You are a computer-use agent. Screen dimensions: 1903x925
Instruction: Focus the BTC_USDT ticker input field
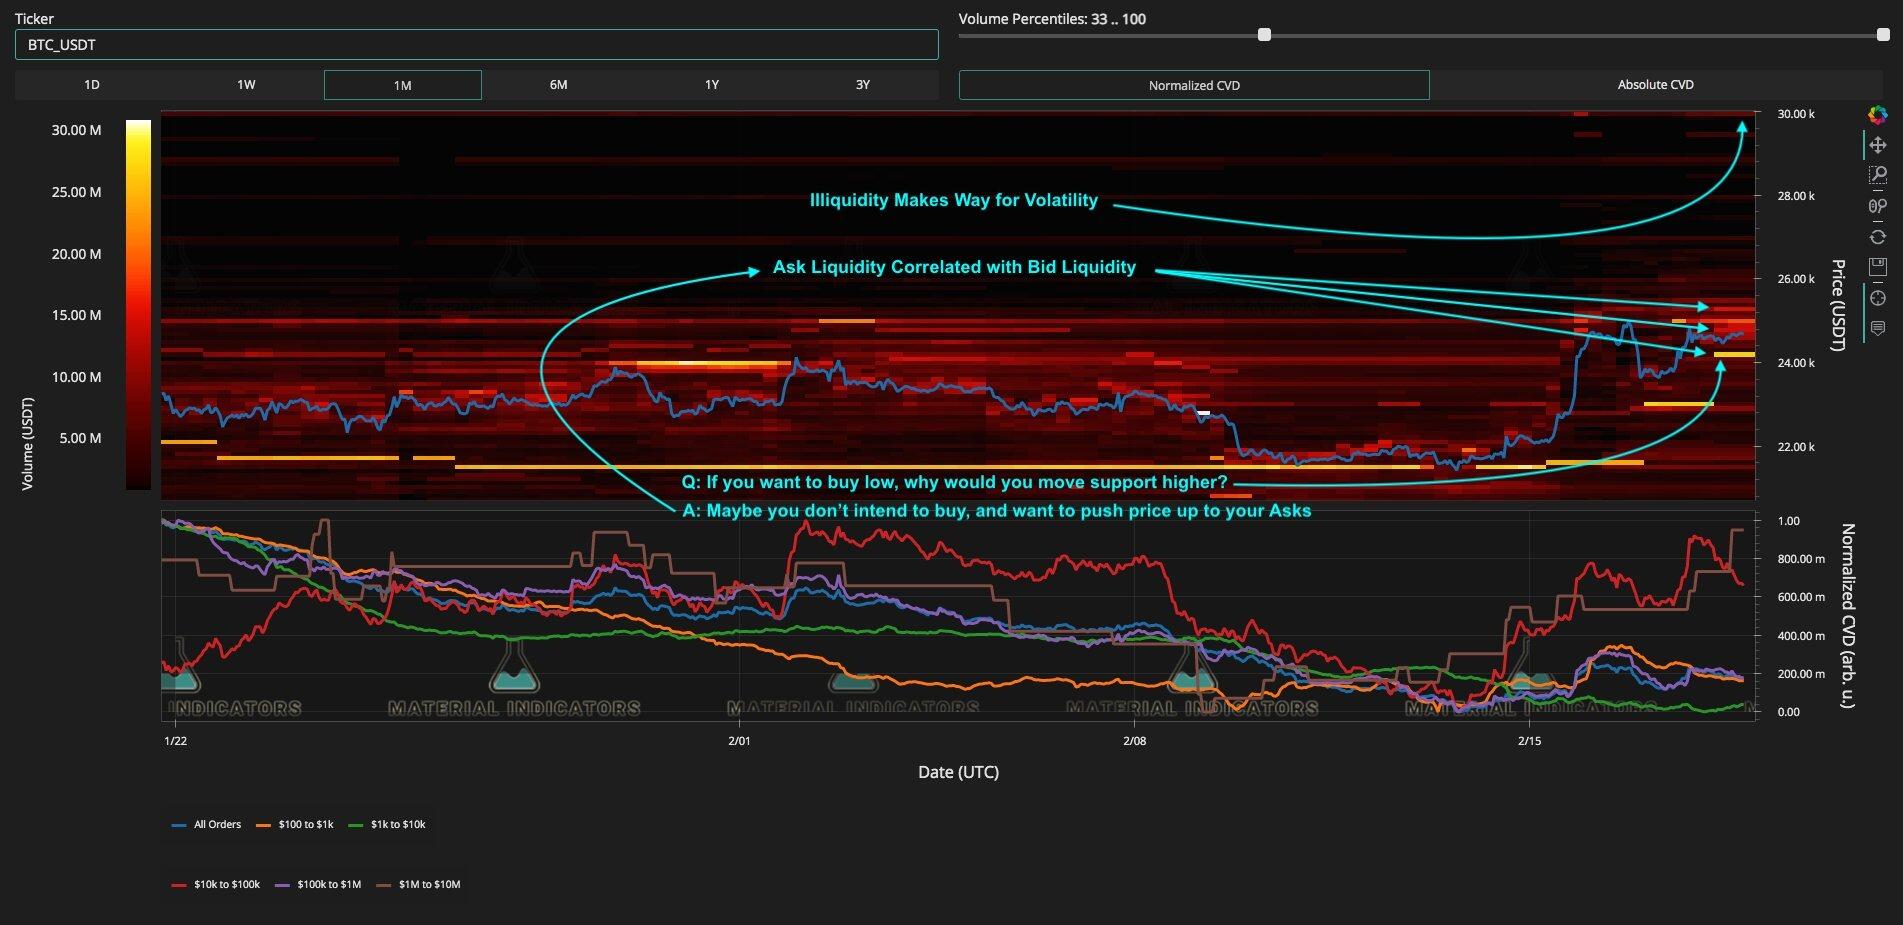(476, 45)
